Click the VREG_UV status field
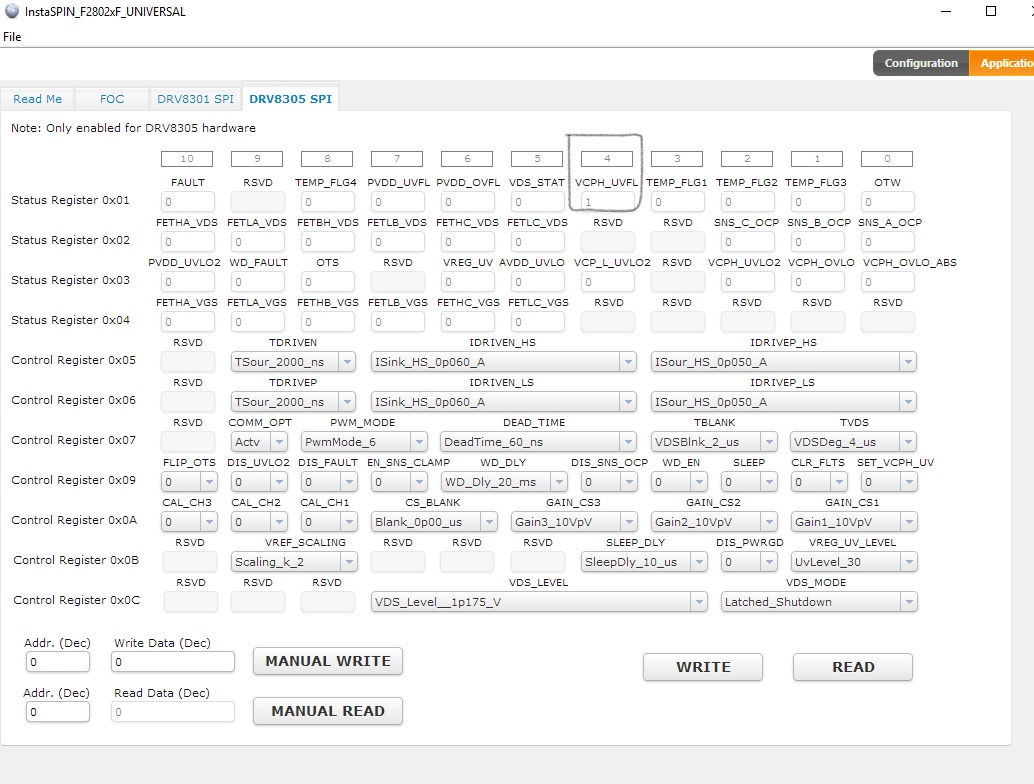The width and height of the screenshot is (1034, 784). [x=468, y=282]
